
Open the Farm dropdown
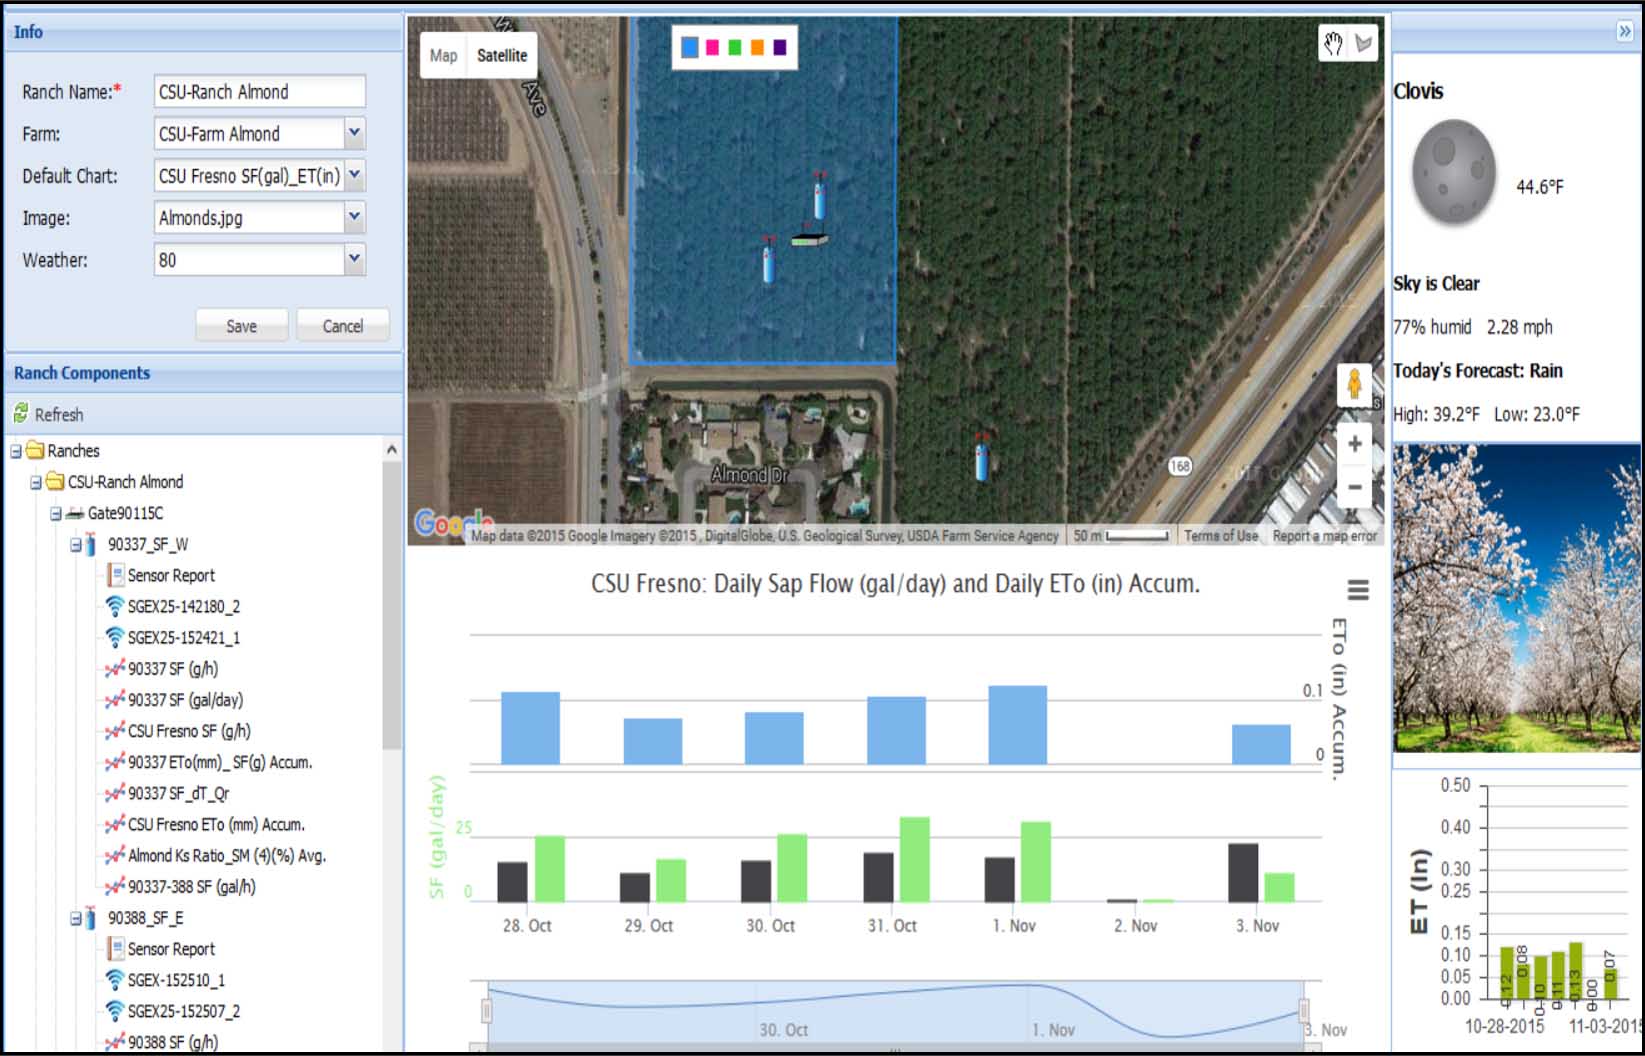click(354, 133)
